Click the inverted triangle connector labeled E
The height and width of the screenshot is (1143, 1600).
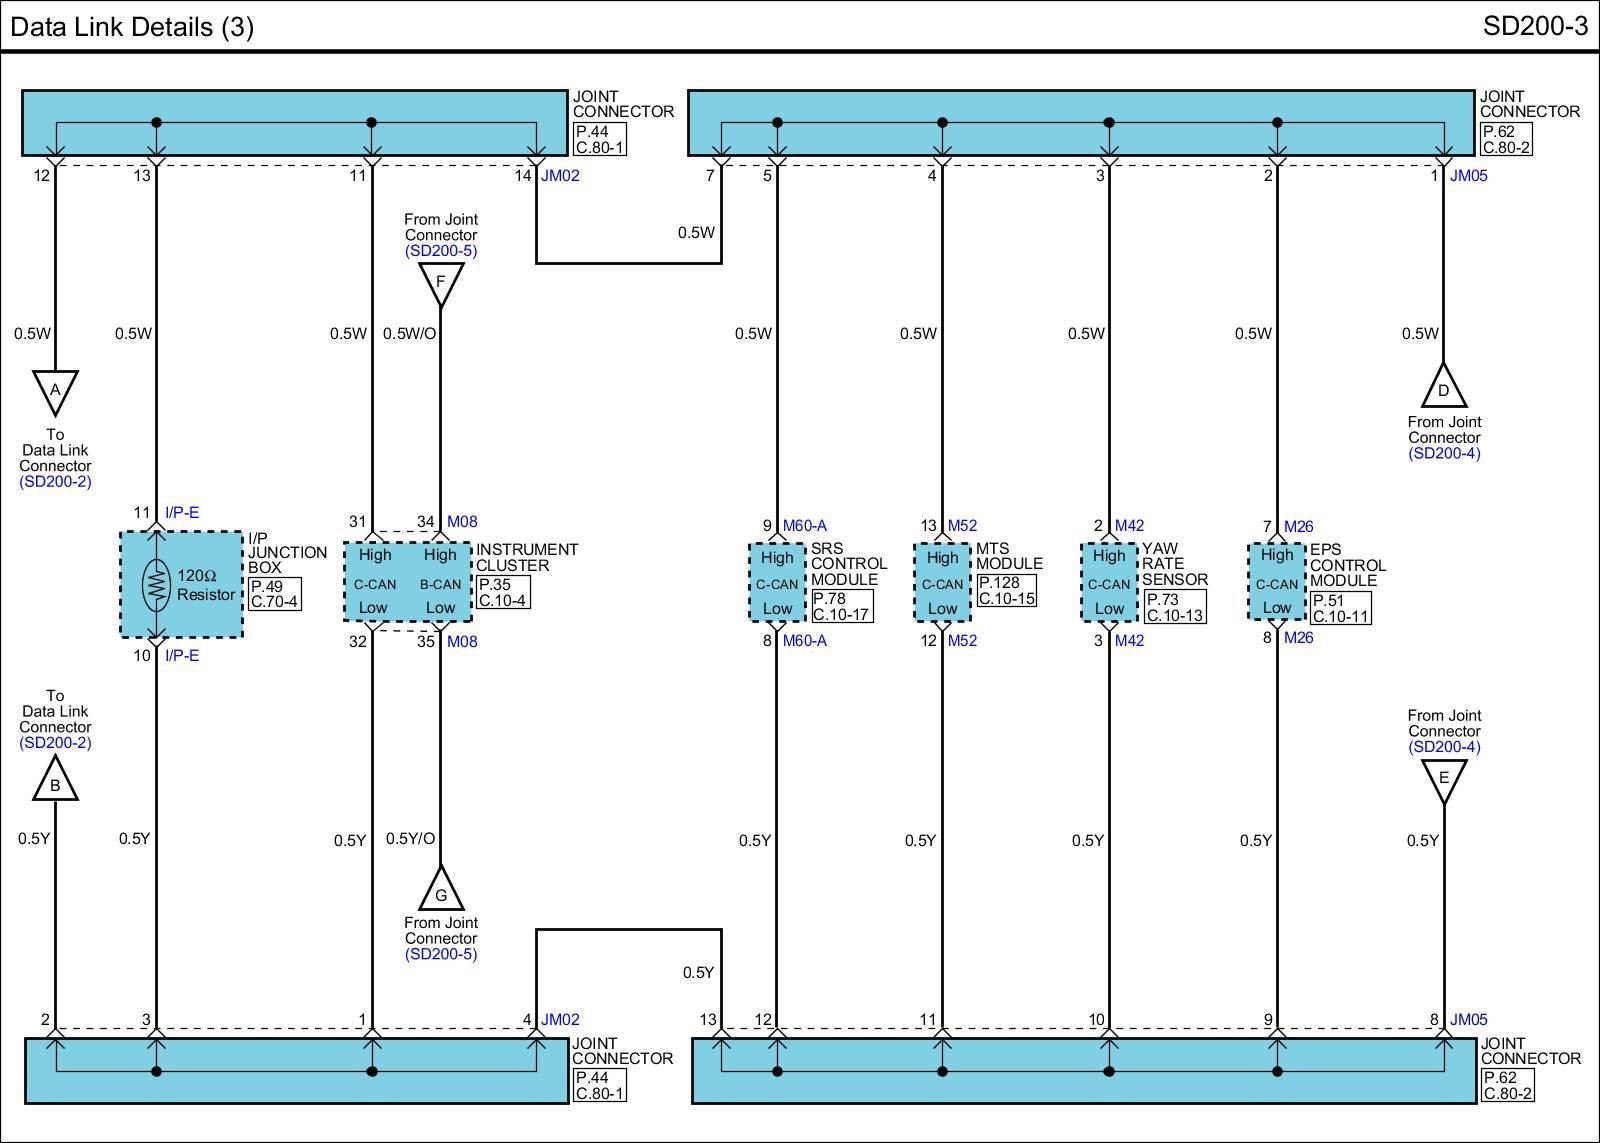coord(1443,779)
